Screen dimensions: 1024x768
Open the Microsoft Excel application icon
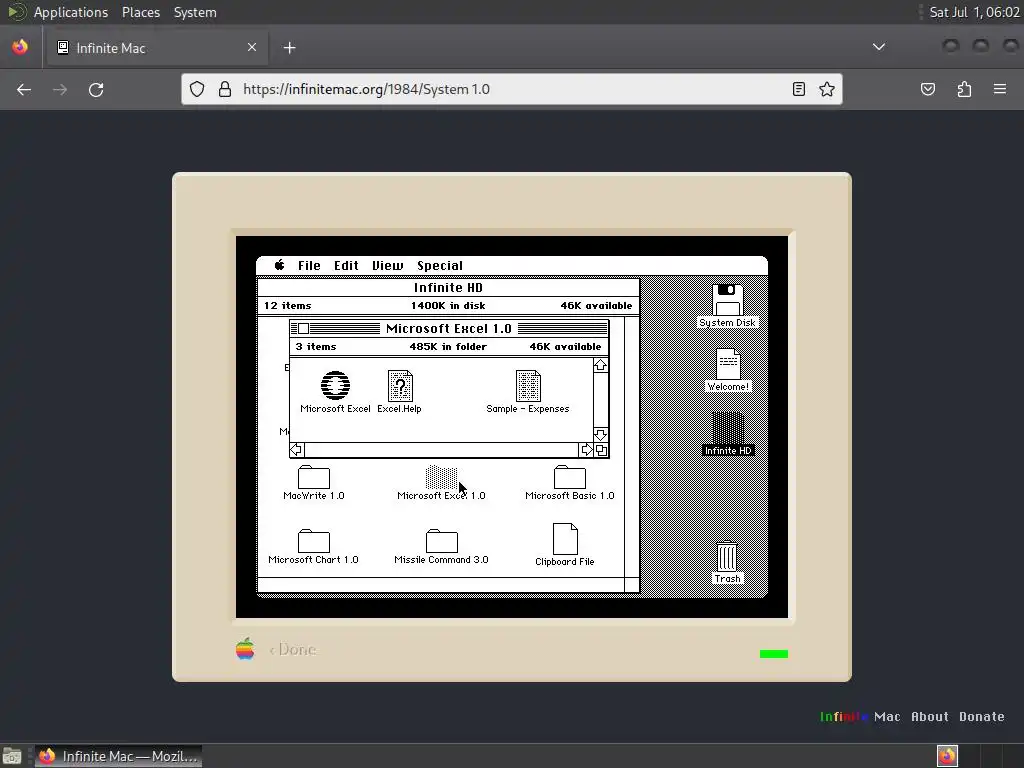coord(335,385)
